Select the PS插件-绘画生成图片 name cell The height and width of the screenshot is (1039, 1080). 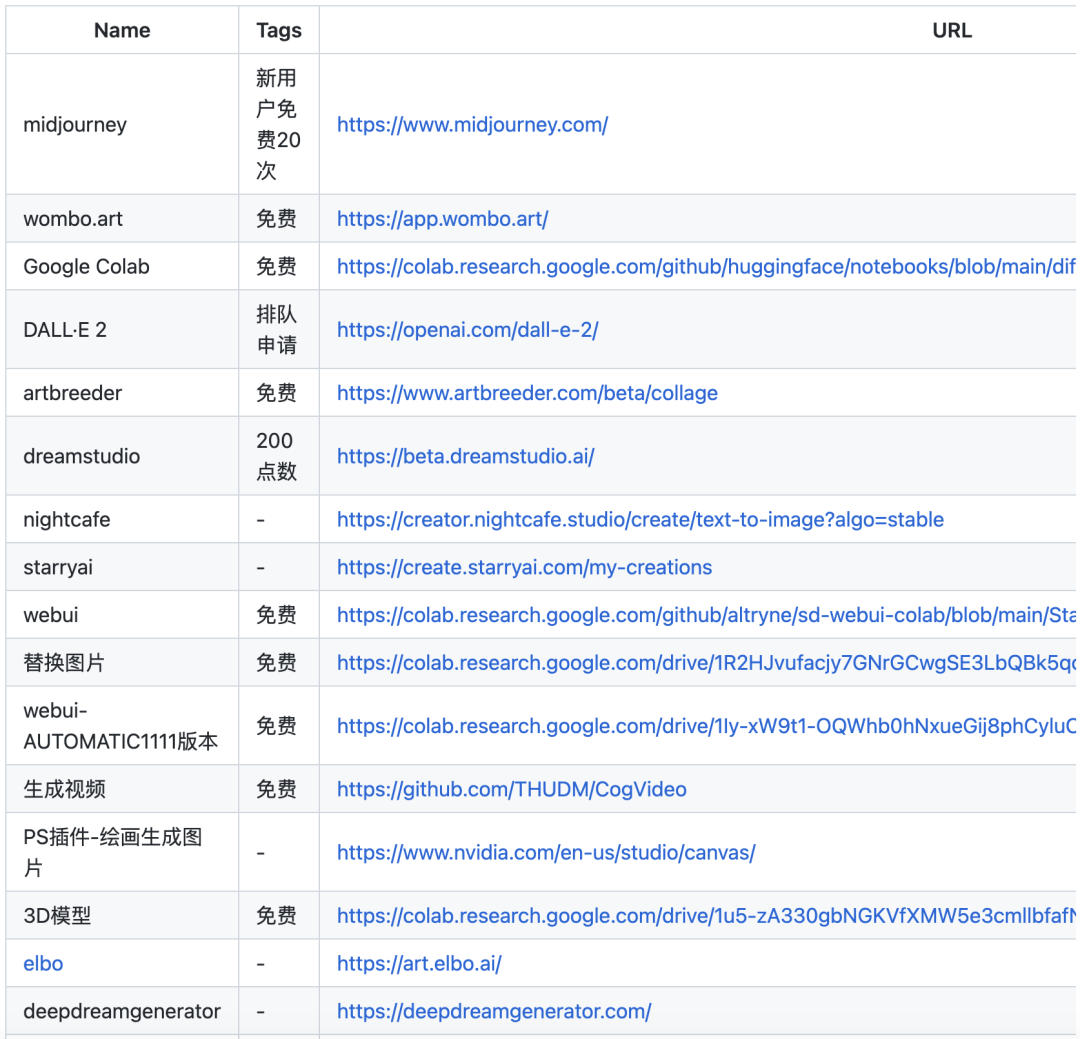pos(123,852)
